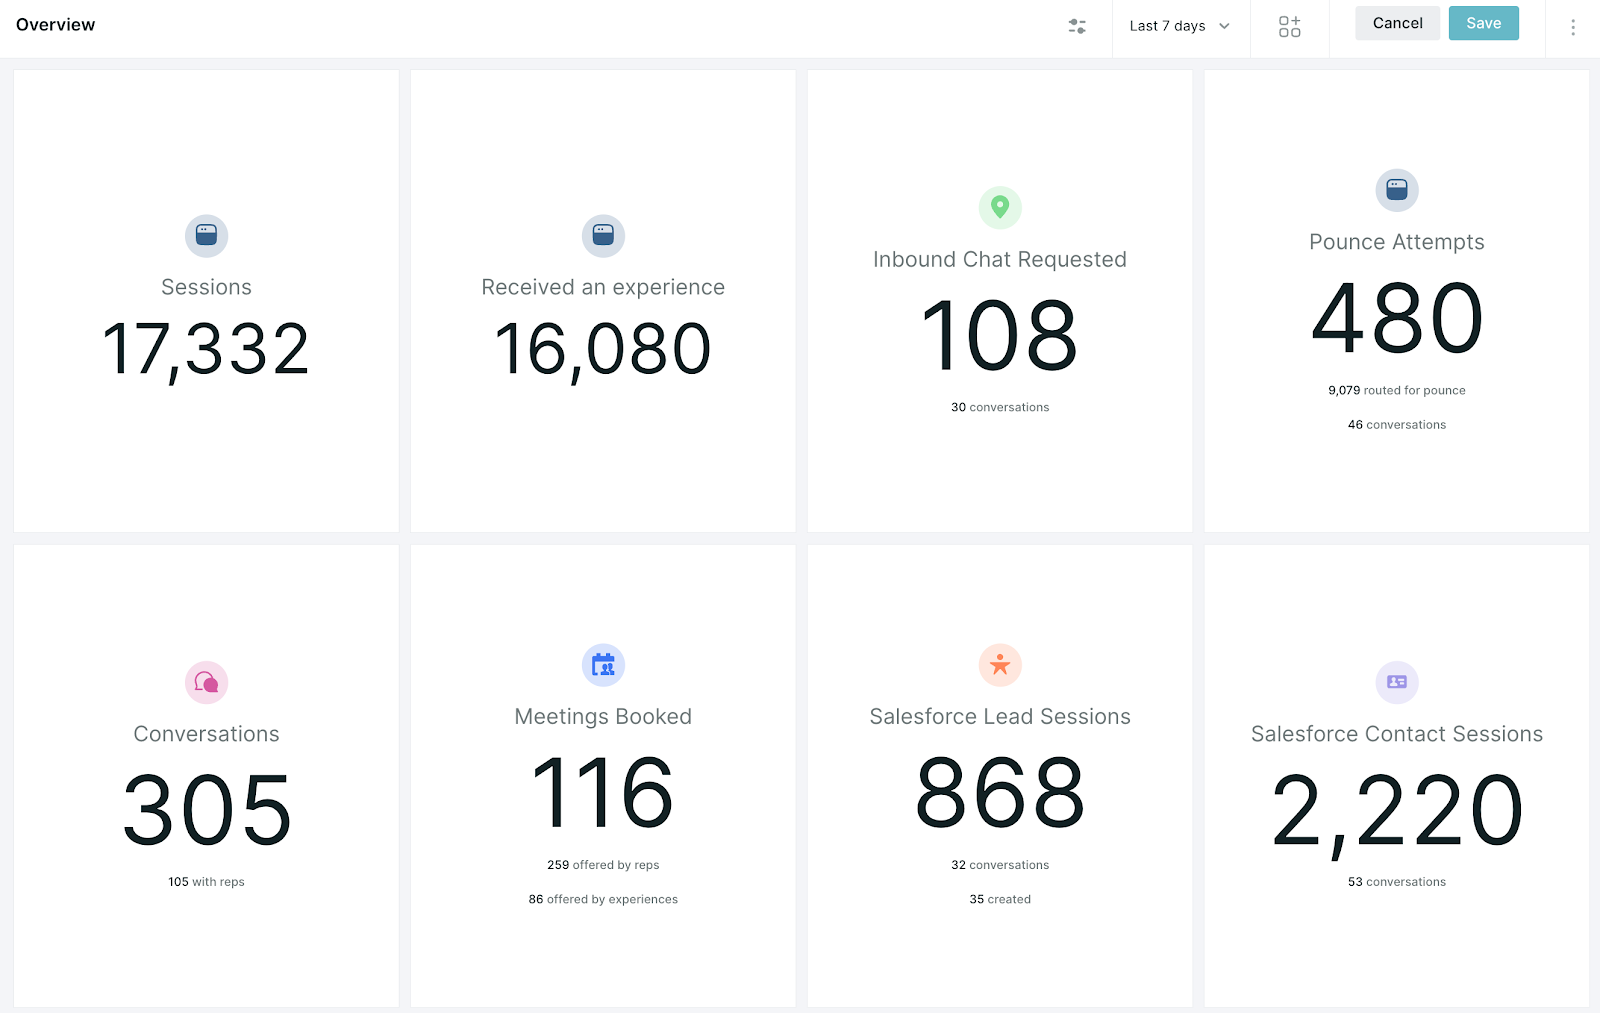Click the Meetings Booked title
The image size is (1600, 1013).
603,717
